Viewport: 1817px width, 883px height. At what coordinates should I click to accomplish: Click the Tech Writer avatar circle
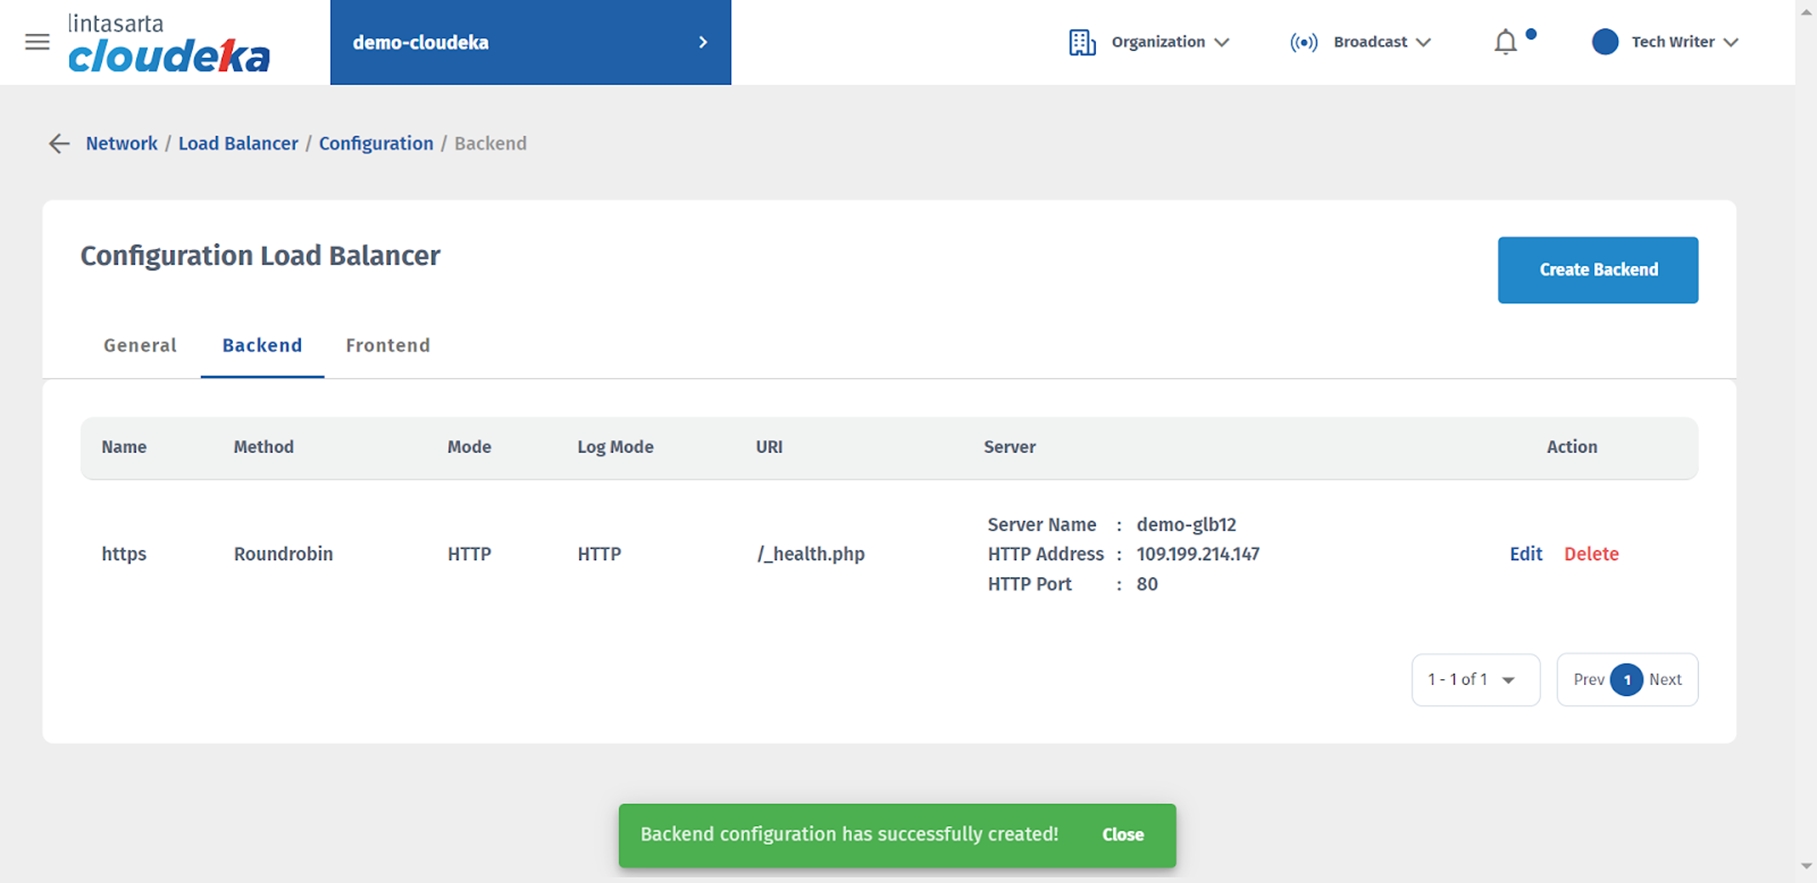[1605, 42]
